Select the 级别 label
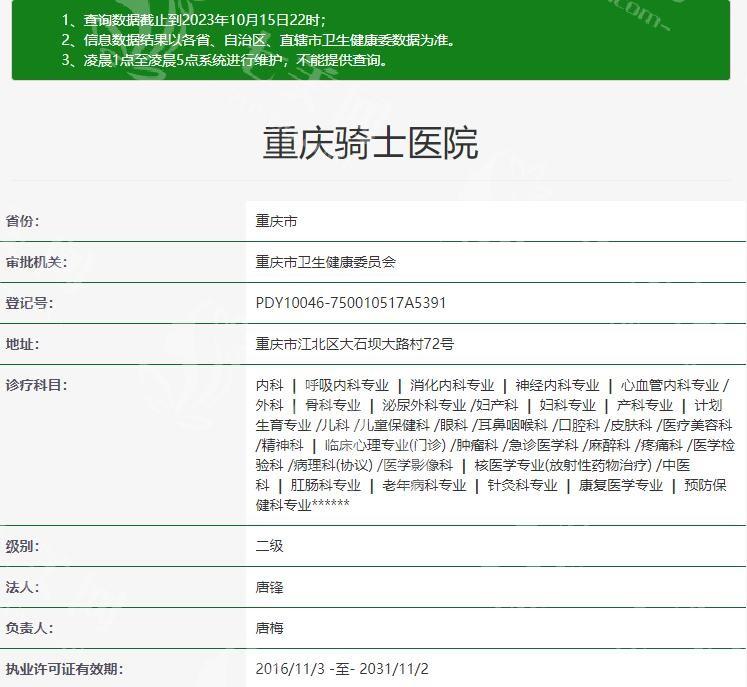 22,546
